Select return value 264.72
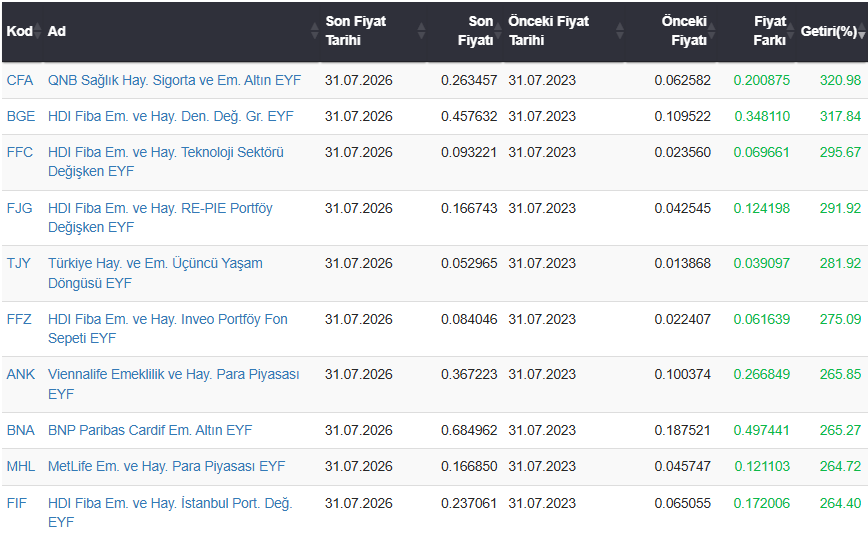The height and width of the screenshot is (538, 868). pyautogui.click(x=840, y=466)
